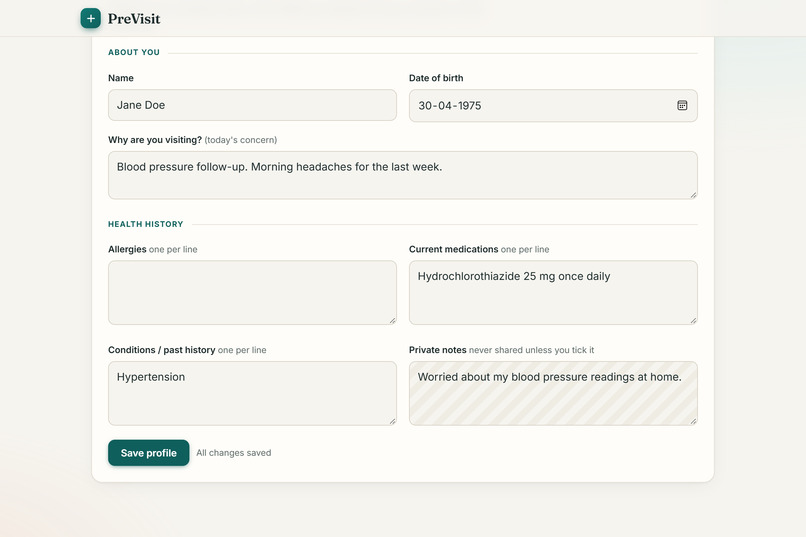This screenshot has width=806, height=537.
Task: Click the Private notes label
Action: (437, 350)
